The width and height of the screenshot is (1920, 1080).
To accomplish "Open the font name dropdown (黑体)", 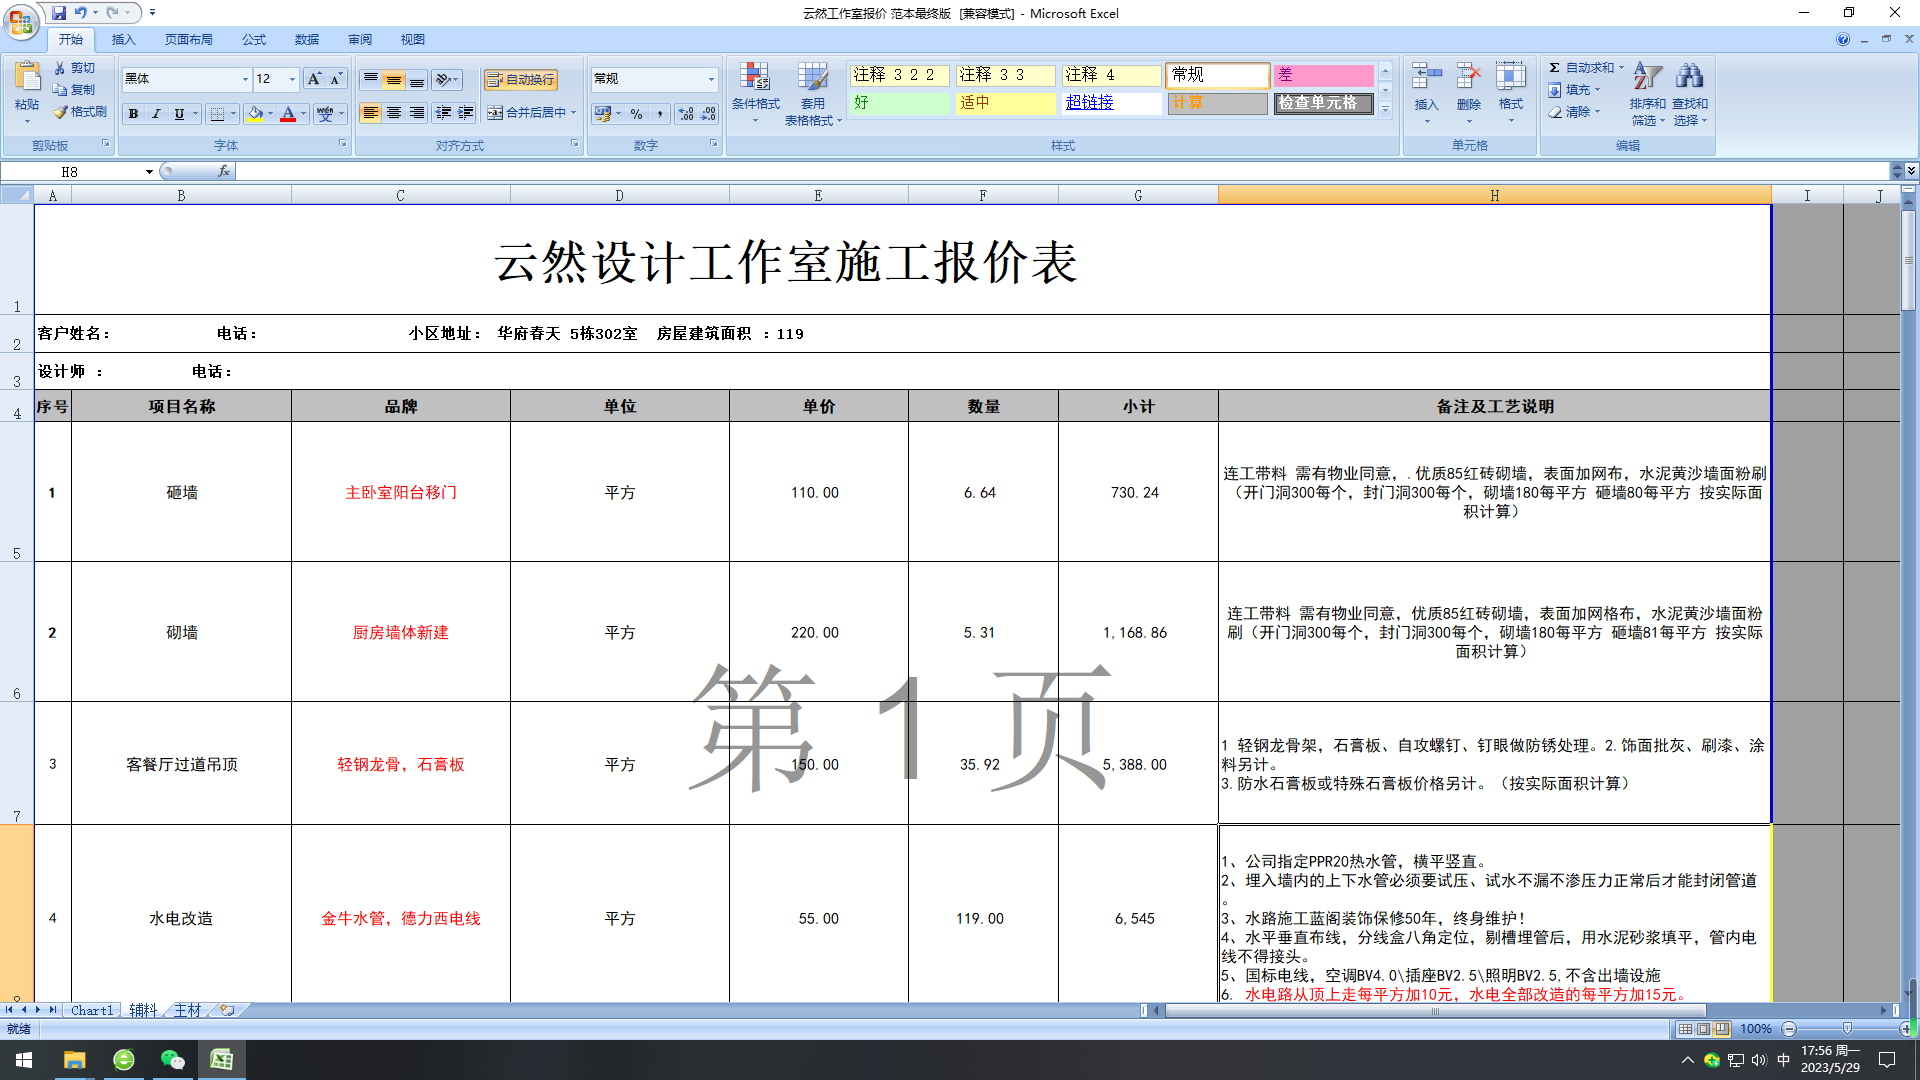I will pos(245,79).
